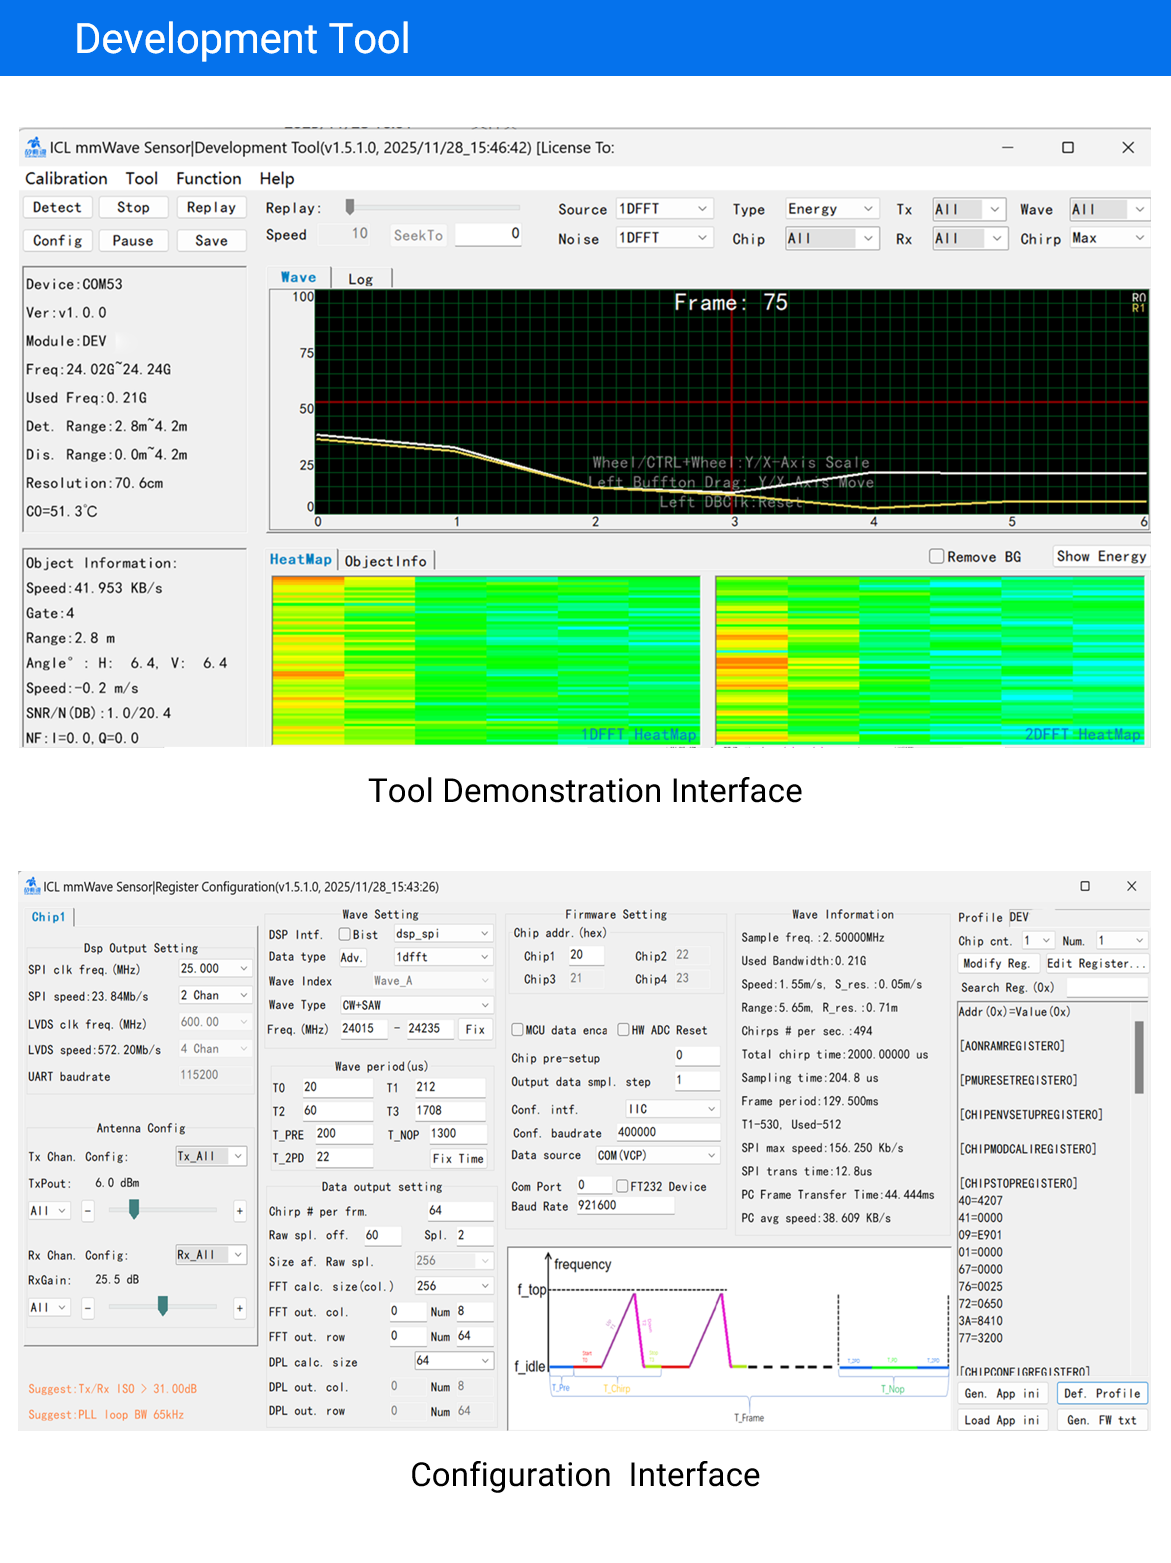Viewport: 1171px width, 1563px height.
Task: Click the ICL mmWave Sensor app icon
Action: 36,147
